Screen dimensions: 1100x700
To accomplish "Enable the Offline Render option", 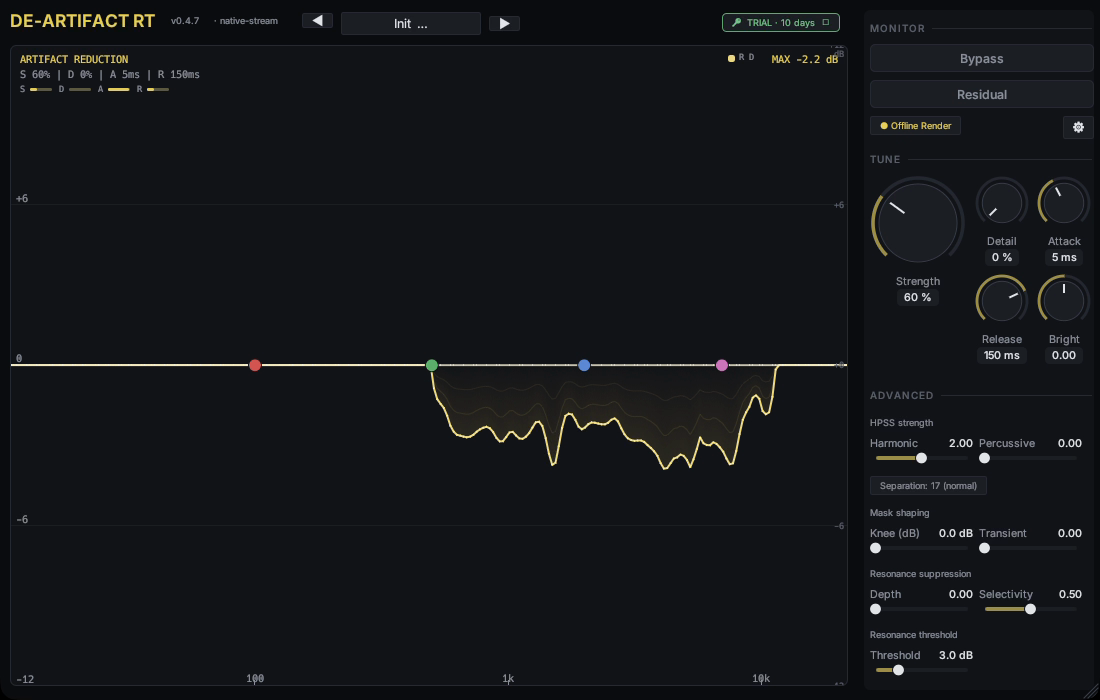I will tap(915, 126).
